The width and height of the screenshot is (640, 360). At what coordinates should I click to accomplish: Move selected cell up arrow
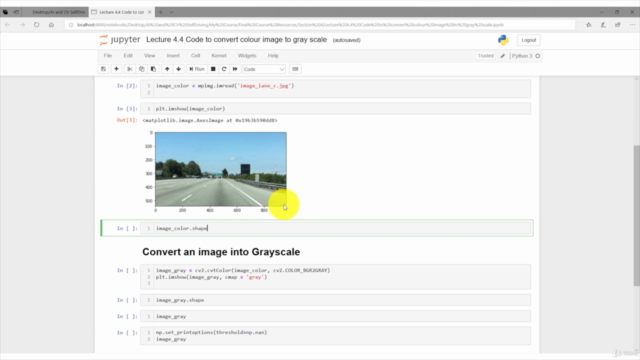(167, 69)
